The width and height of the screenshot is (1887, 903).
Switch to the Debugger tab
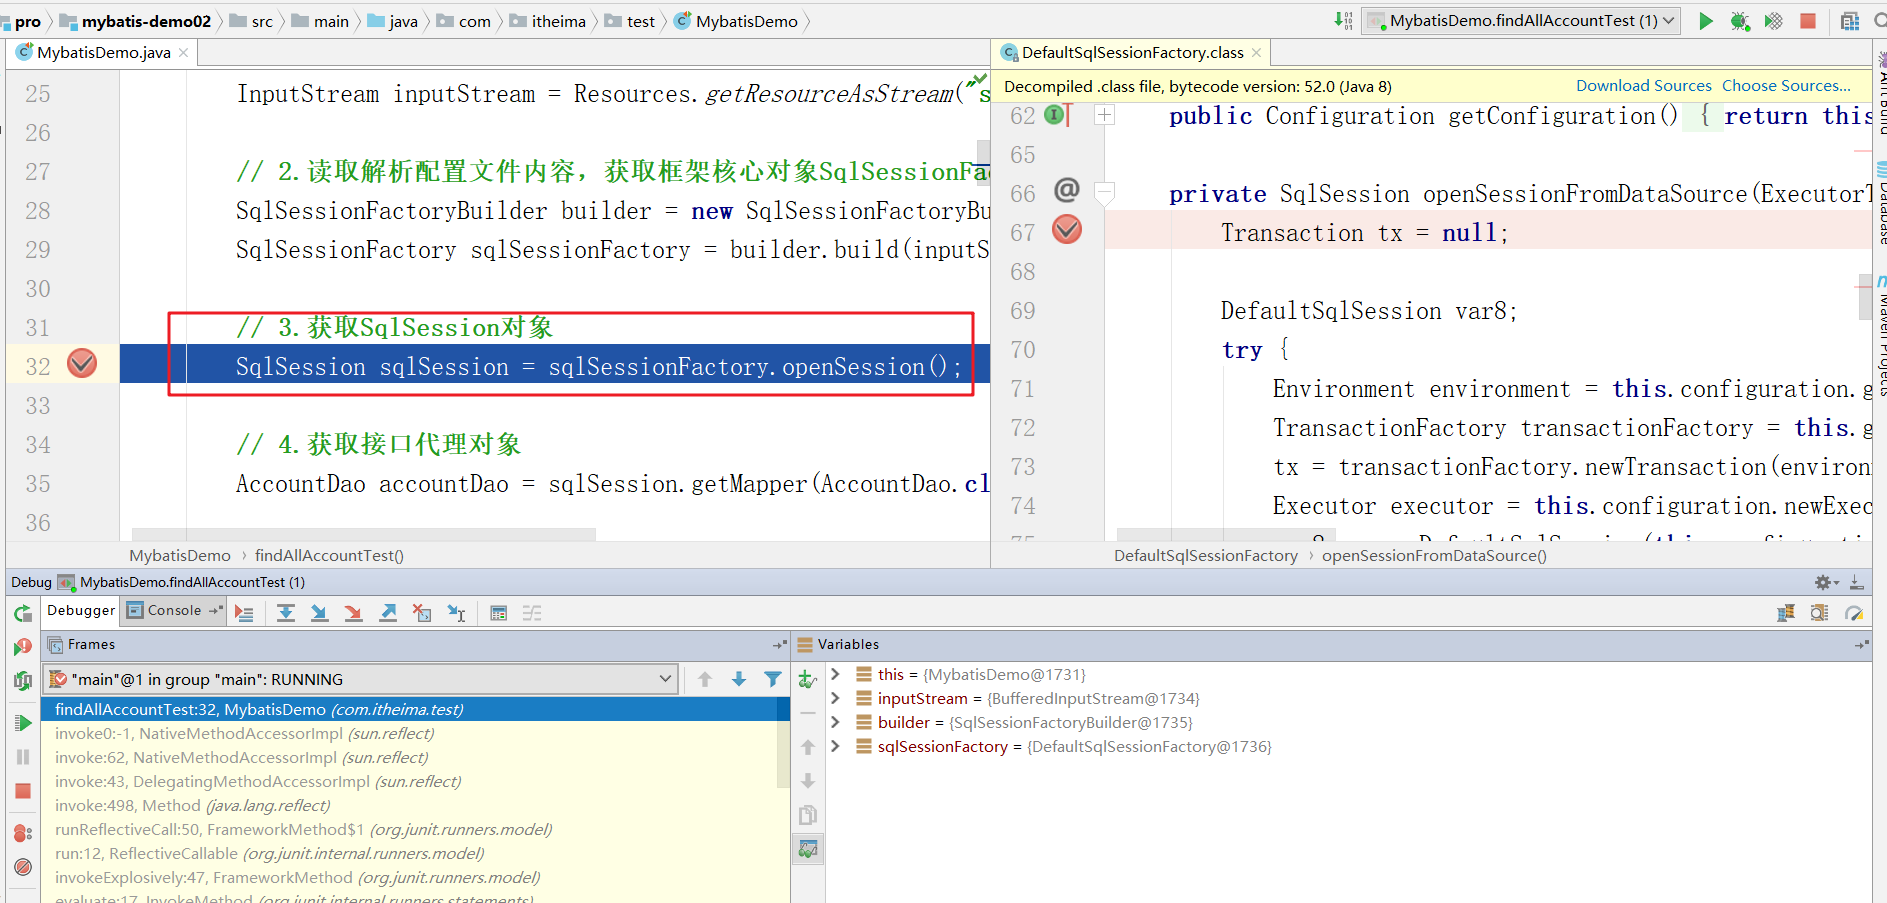[x=81, y=611]
